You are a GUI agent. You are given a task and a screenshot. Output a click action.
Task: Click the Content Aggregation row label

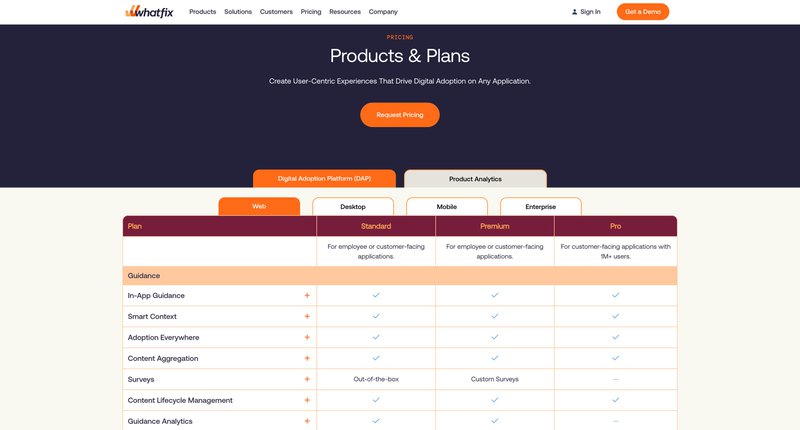[163, 358]
